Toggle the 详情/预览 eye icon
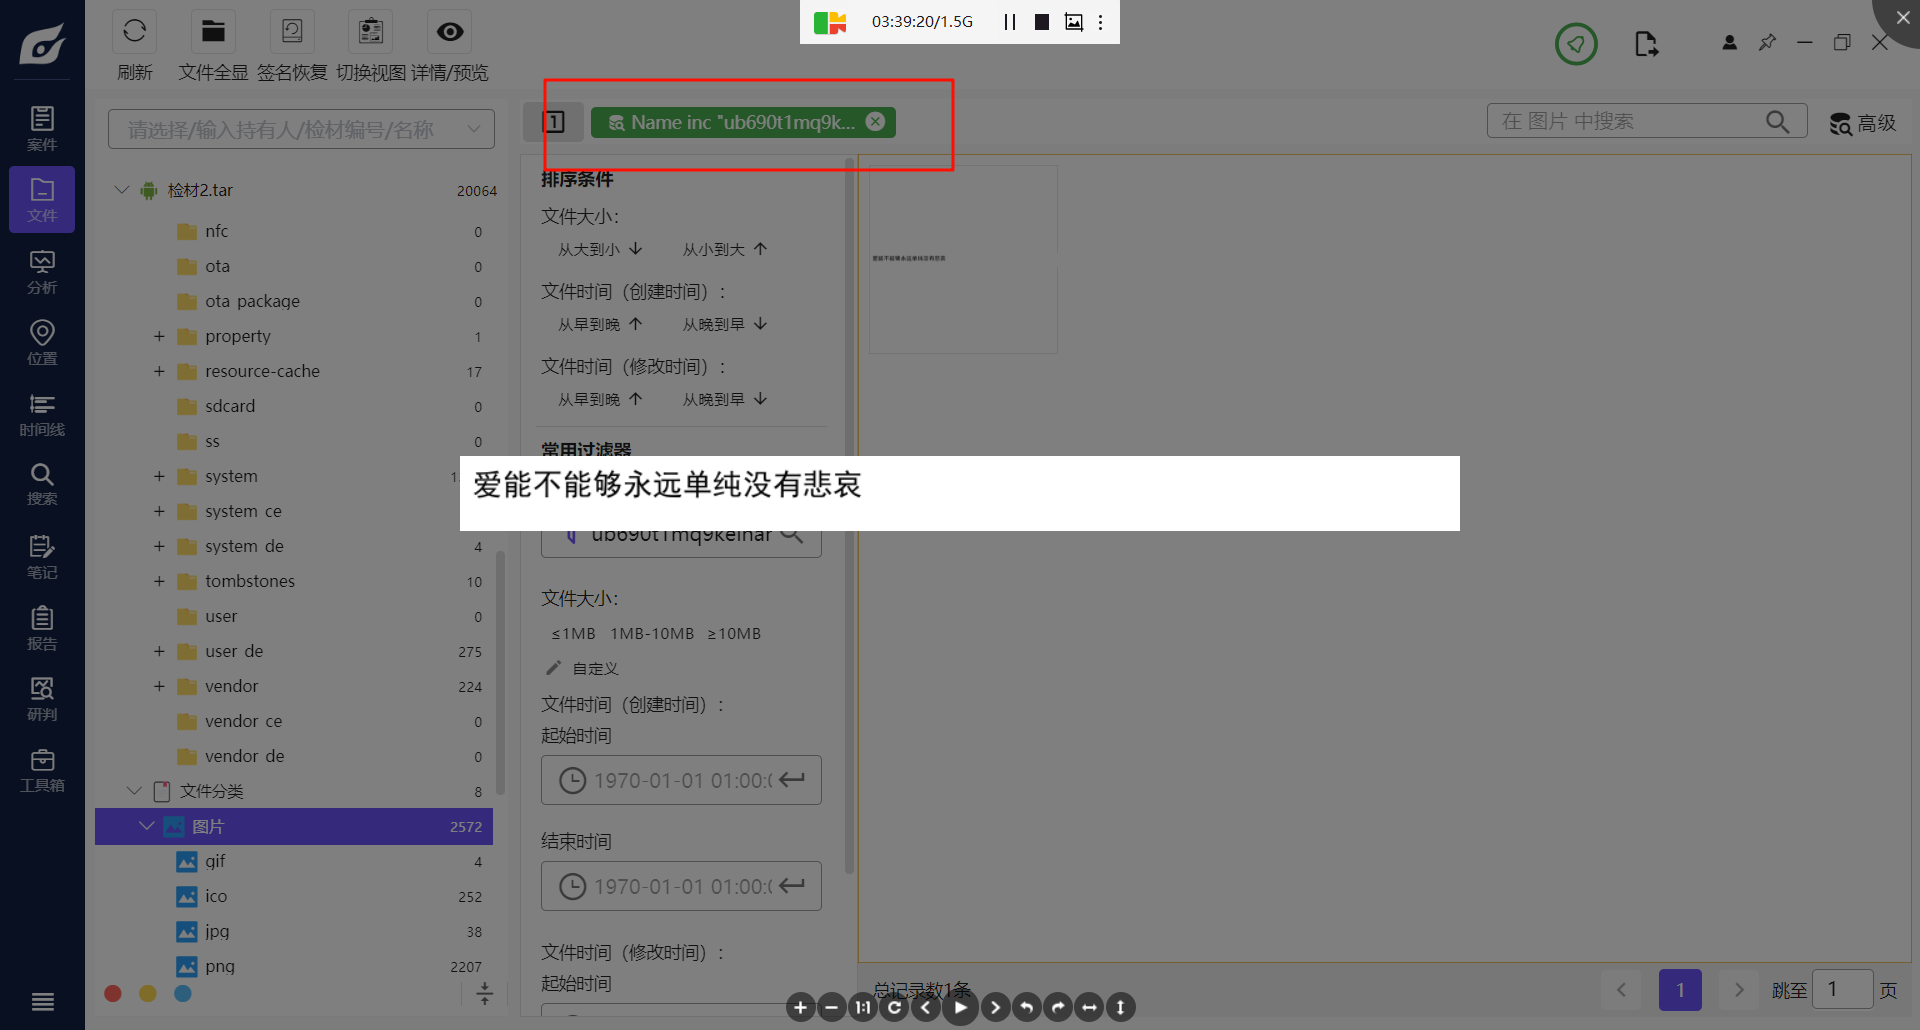Screen dimensions: 1920x1030 coord(450,32)
